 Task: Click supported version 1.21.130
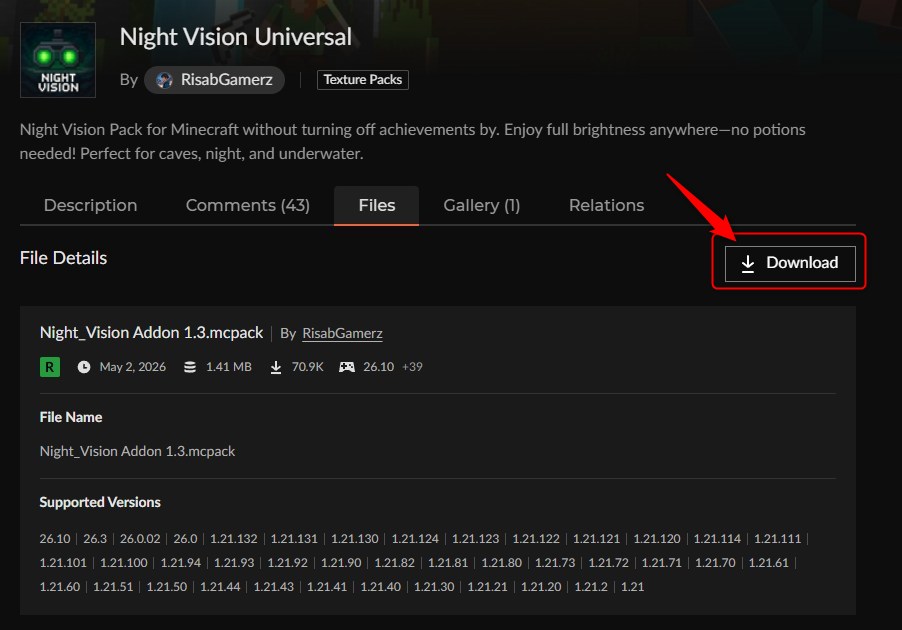pyautogui.click(x=354, y=539)
